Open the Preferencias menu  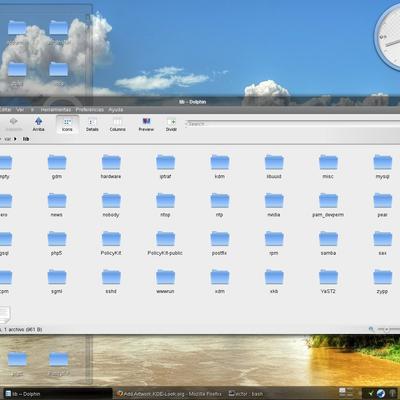(90, 109)
